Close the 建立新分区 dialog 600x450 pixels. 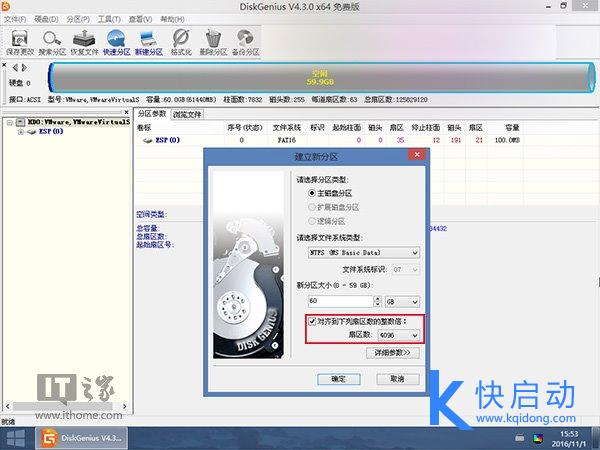417,154
